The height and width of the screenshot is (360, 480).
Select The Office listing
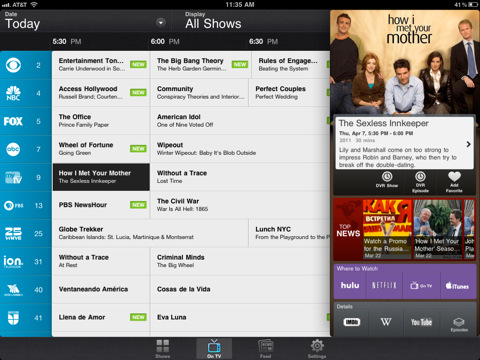pyautogui.click(x=101, y=121)
